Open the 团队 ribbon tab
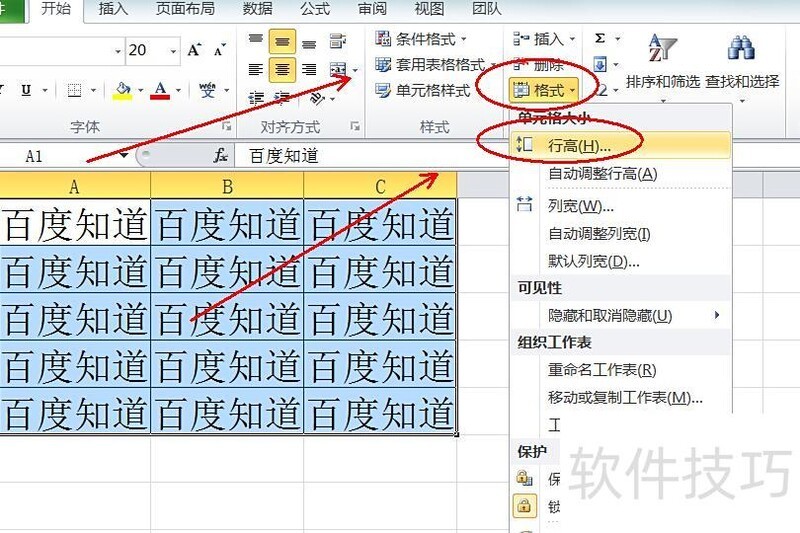Screen dimensions: 800x533 click(x=486, y=9)
